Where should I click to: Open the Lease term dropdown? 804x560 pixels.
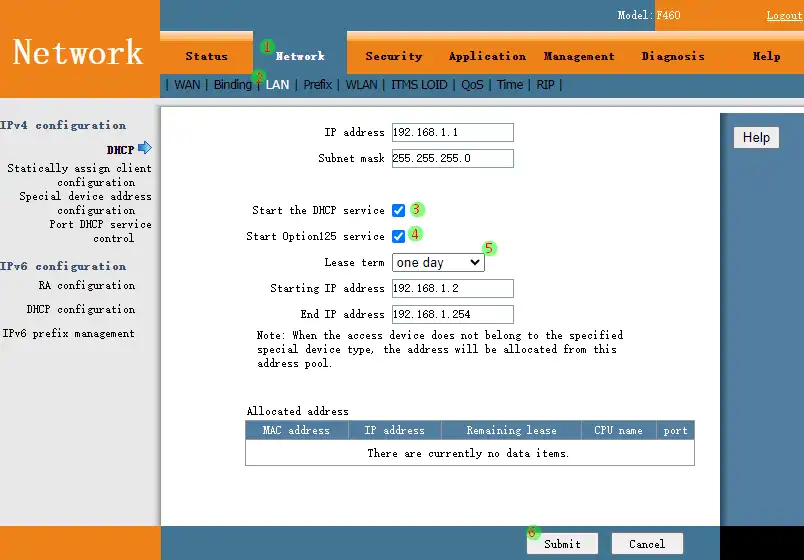[438, 262]
